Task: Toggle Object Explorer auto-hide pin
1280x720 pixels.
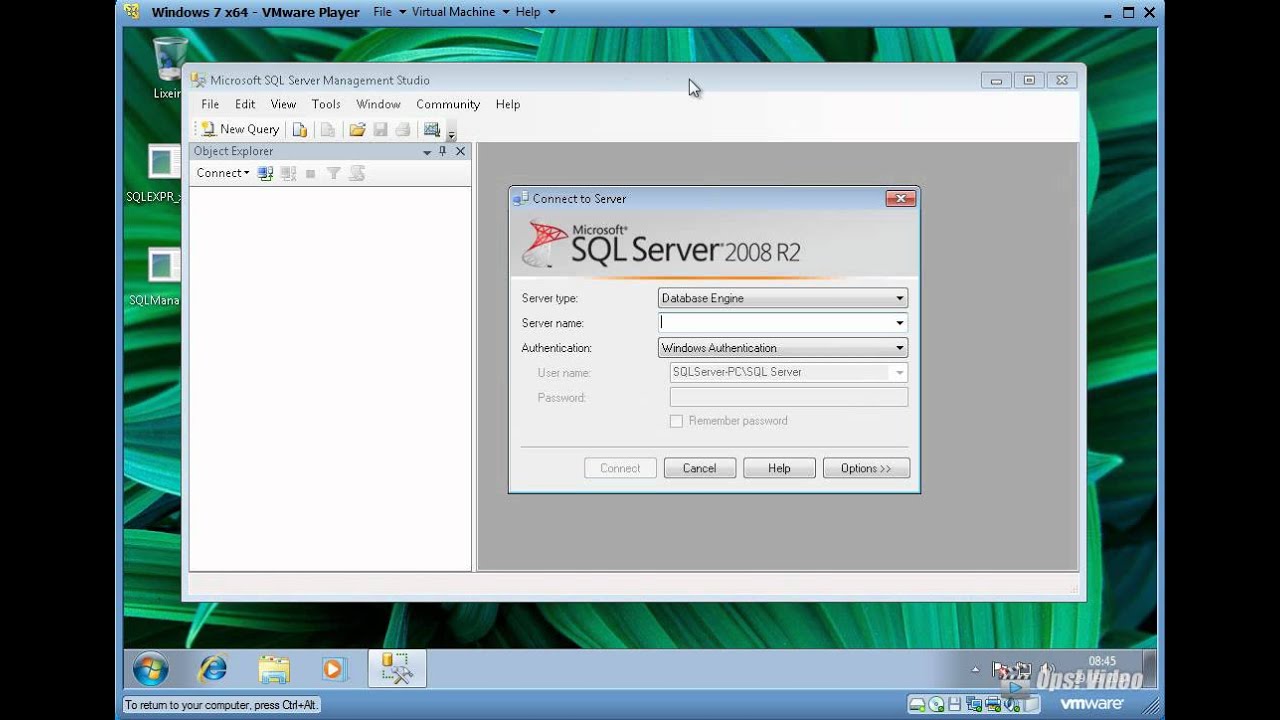Action: click(443, 151)
